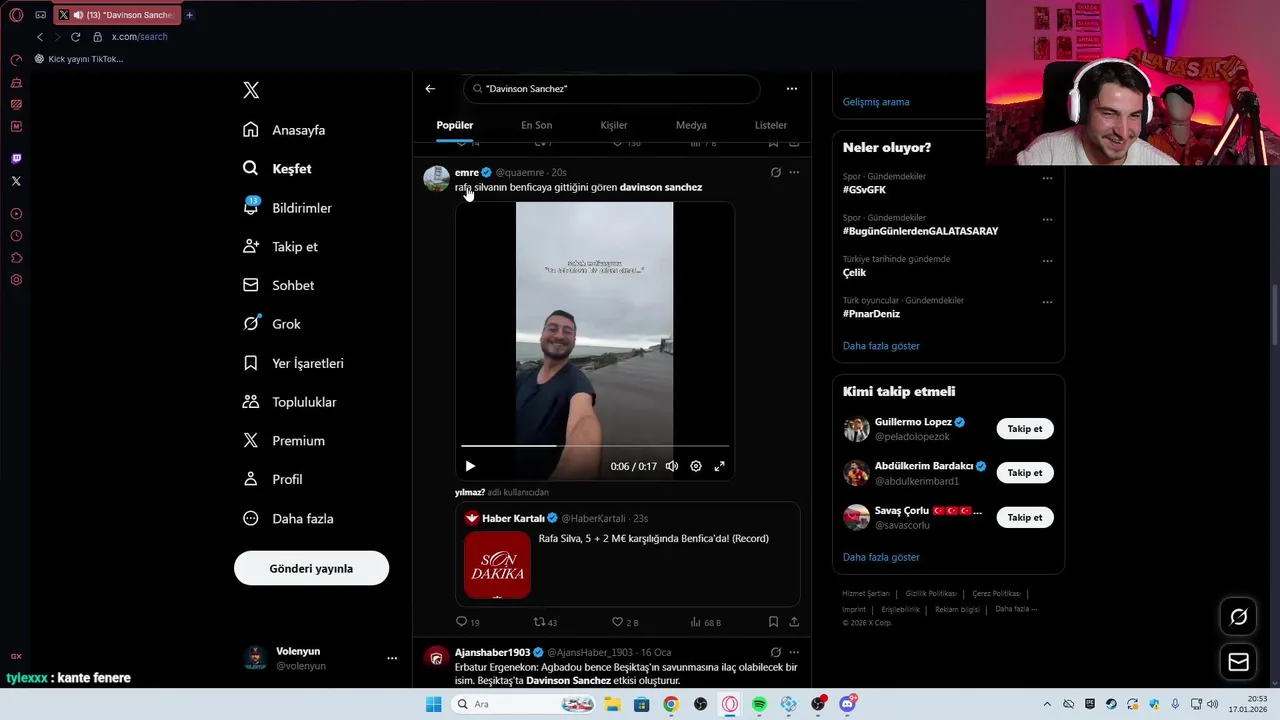
Task: Open Yer İşaretleri bookmarks
Action: [293, 363]
